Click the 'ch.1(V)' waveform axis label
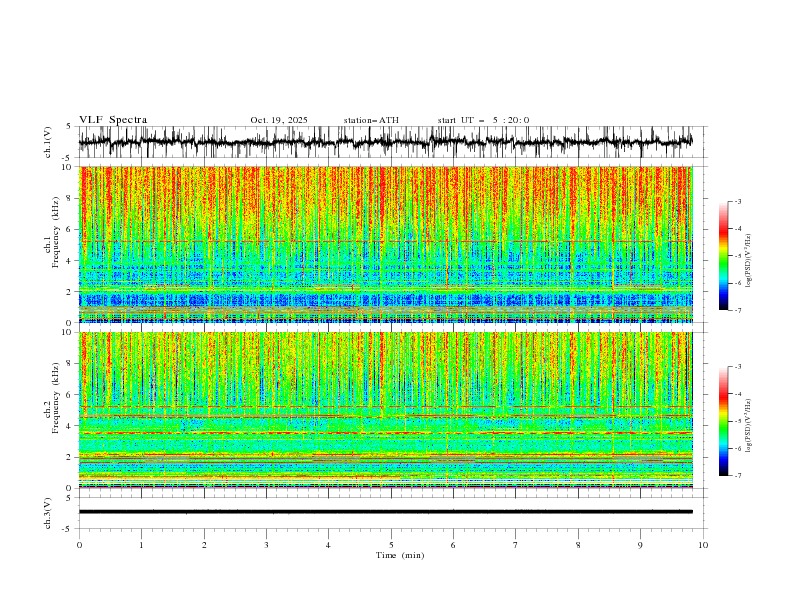Image resolution: width=792 pixels, height=612 pixels. tap(48, 142)
